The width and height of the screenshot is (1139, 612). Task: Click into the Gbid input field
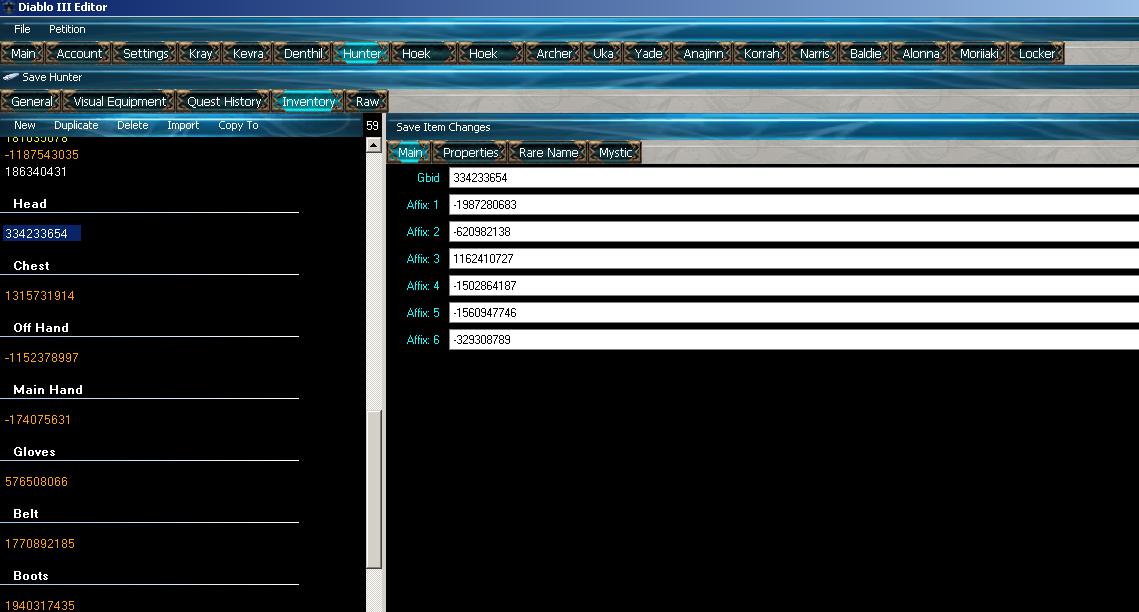[790, 178]
